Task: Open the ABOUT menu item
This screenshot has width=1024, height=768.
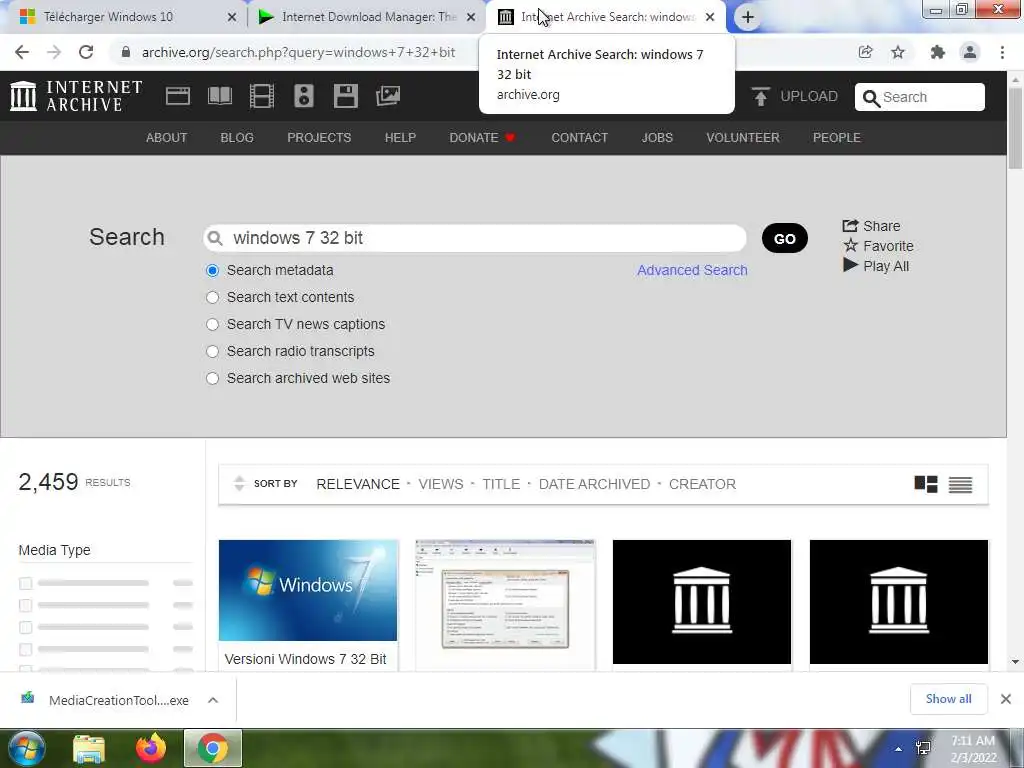Action: click(167, 138)
